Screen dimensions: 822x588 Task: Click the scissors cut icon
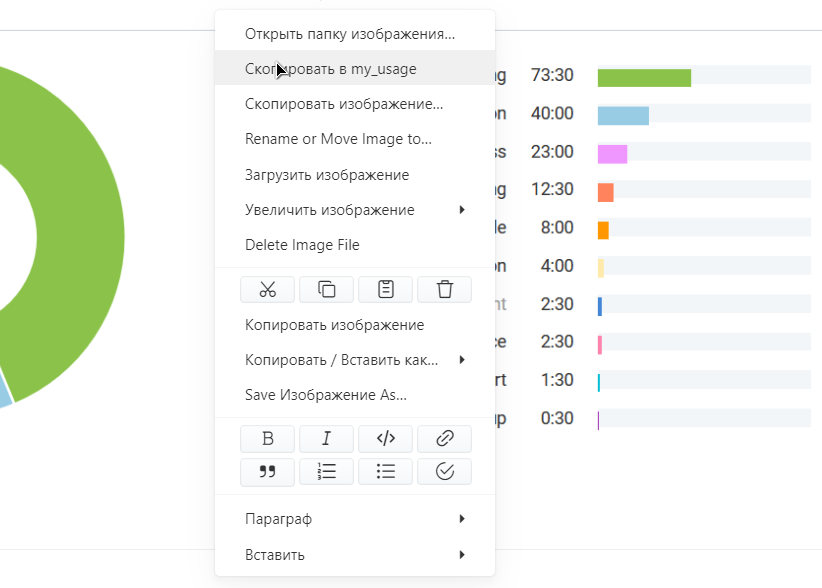(267, 290)
